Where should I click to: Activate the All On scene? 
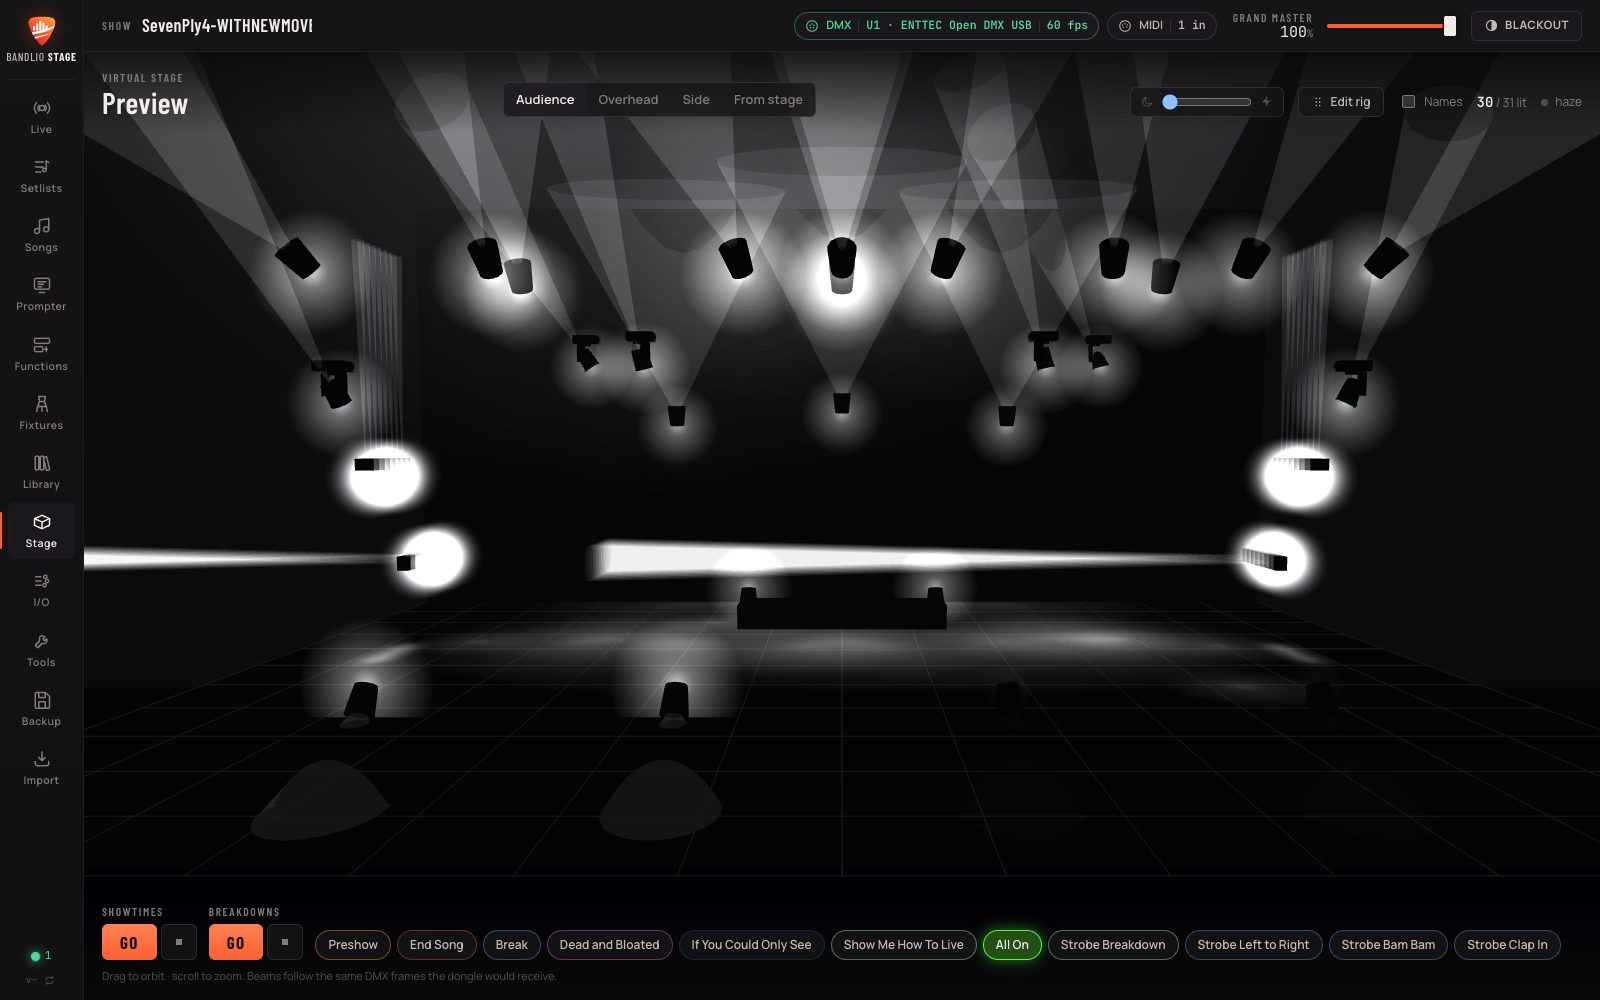tap(1012, 945)
